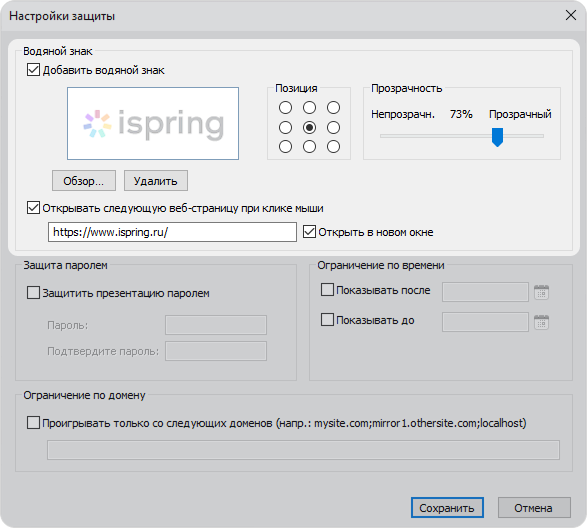Select top-center watermark position

click(x=309, y=107)
